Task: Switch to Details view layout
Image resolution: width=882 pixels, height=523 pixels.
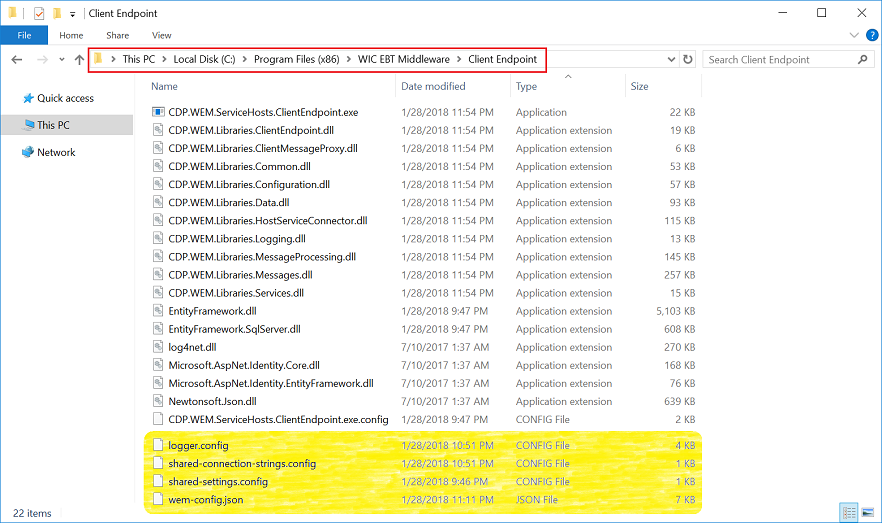Action: pos(849,513)
